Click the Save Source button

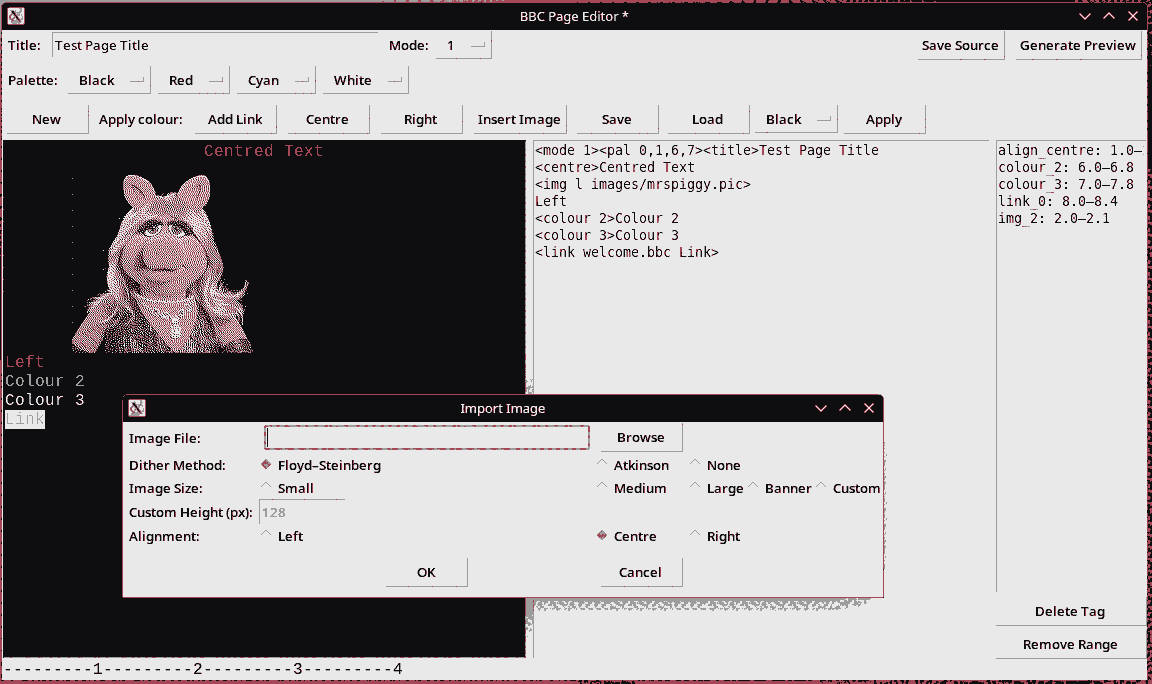point(960,45)
